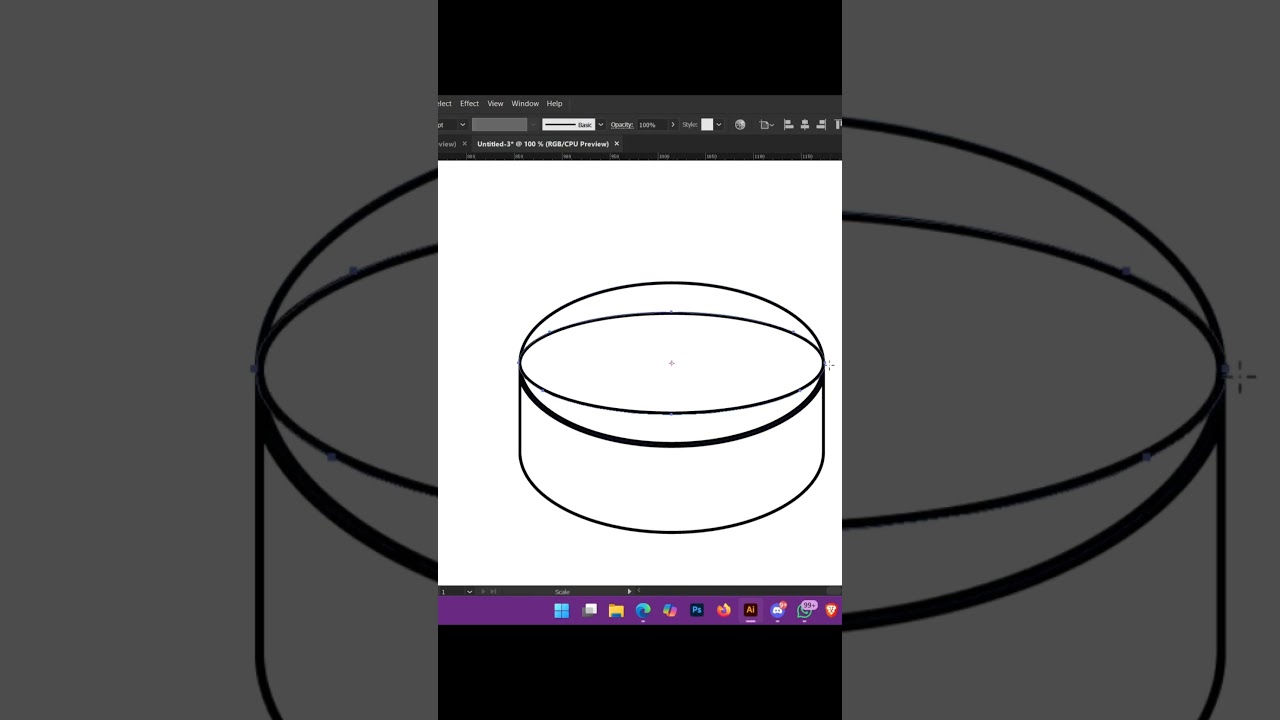Image resolution: width=1280 pixels, height=720 pixels.
Task: Open the Basic brush definition dropdown
Action: [601, 125]
